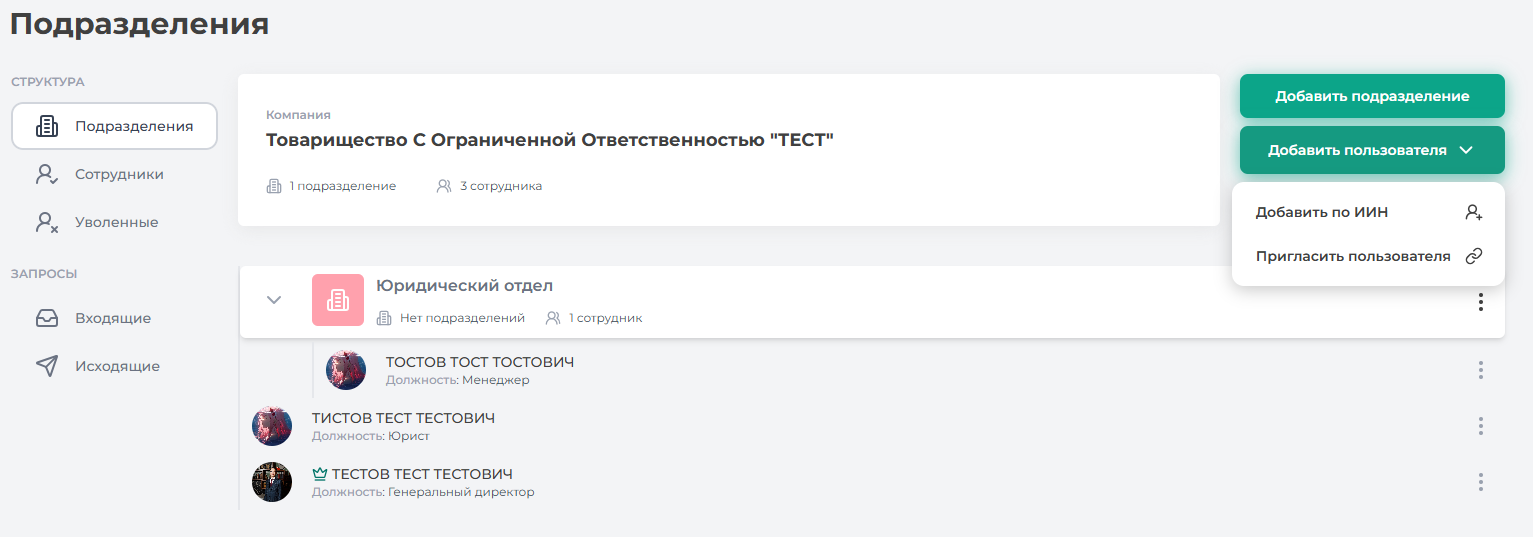This screenshot has width=1533, height=537.
Task: Click avatar of ТОСТОВ ТОСТ ТОСТОВИЧ
Action: [346, 370]
